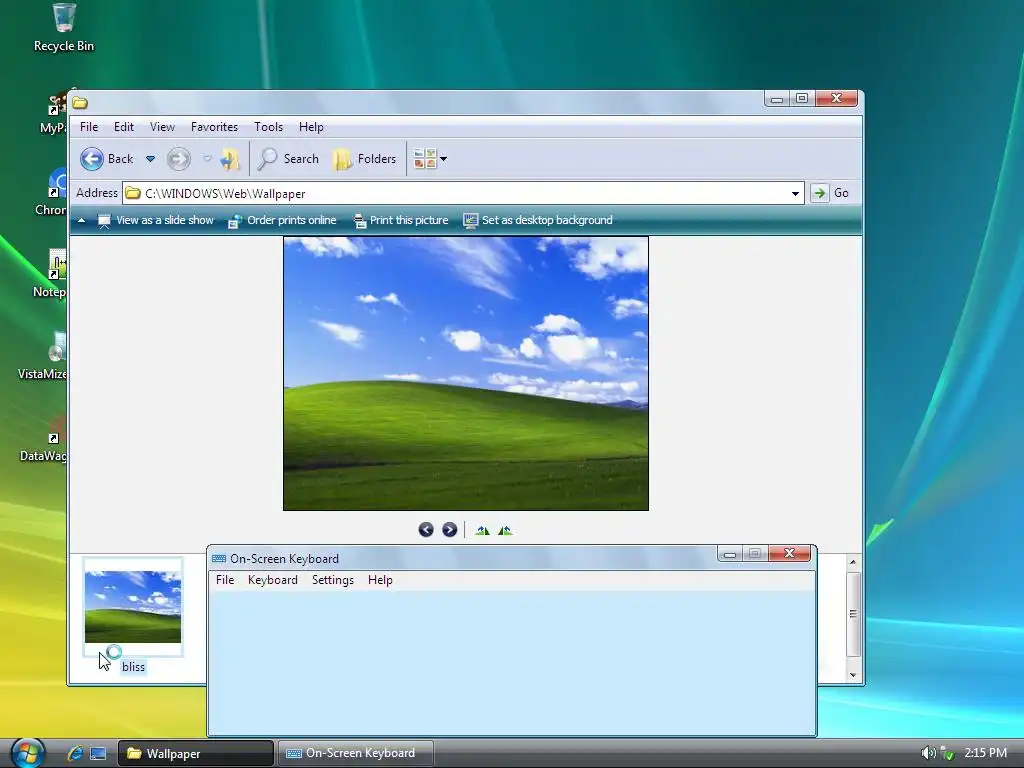Click Order prints online

coord(281,220)
